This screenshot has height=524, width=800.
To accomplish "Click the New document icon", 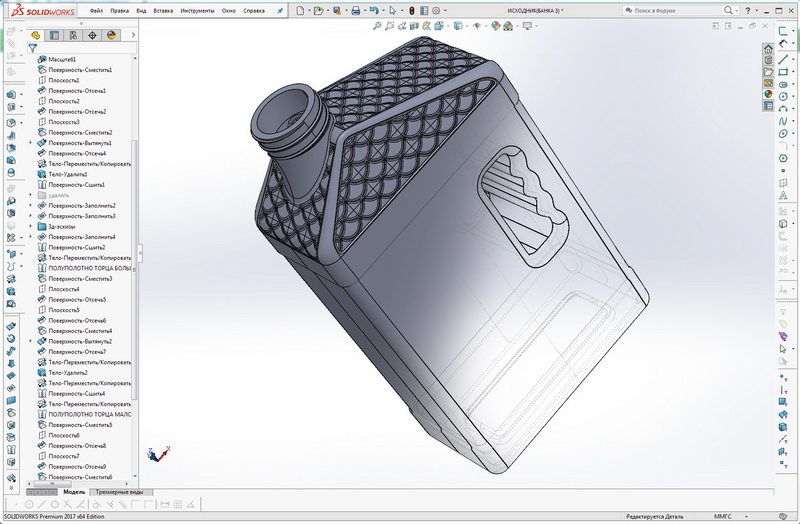I will [x=300, y=10].
